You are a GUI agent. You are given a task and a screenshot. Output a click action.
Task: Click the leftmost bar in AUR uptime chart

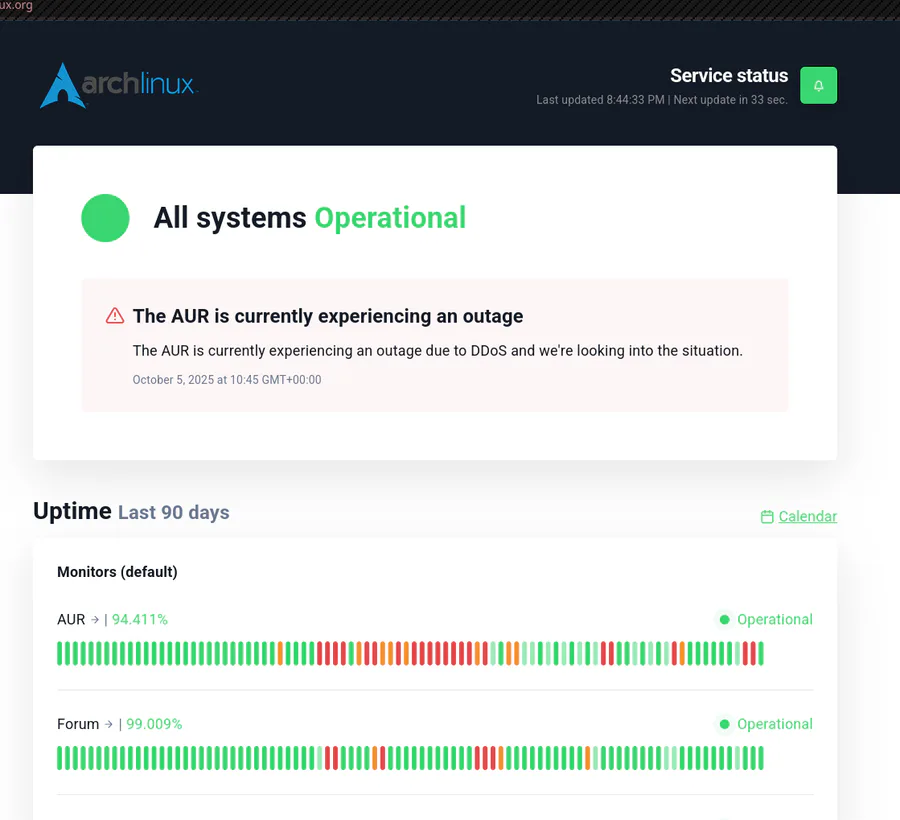[x=60, y=654]
